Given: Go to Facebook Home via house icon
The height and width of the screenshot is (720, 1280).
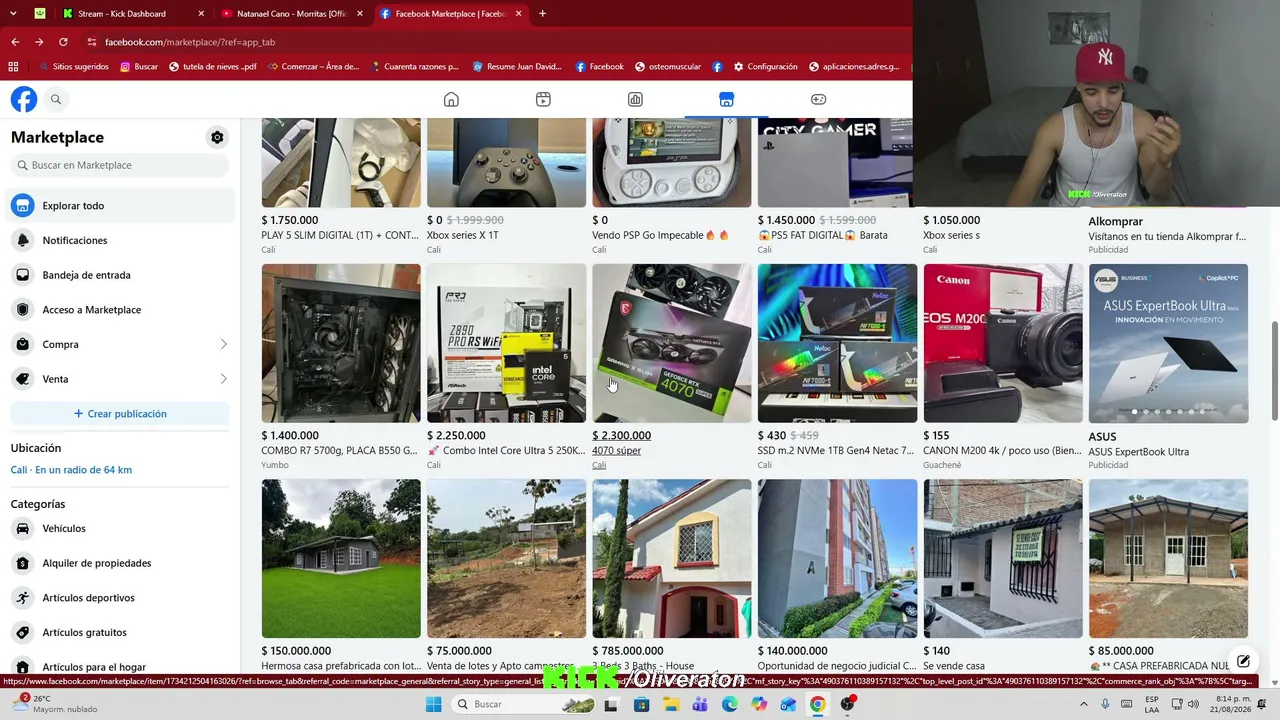Looking at the screenshot, I should click(451, 99).
